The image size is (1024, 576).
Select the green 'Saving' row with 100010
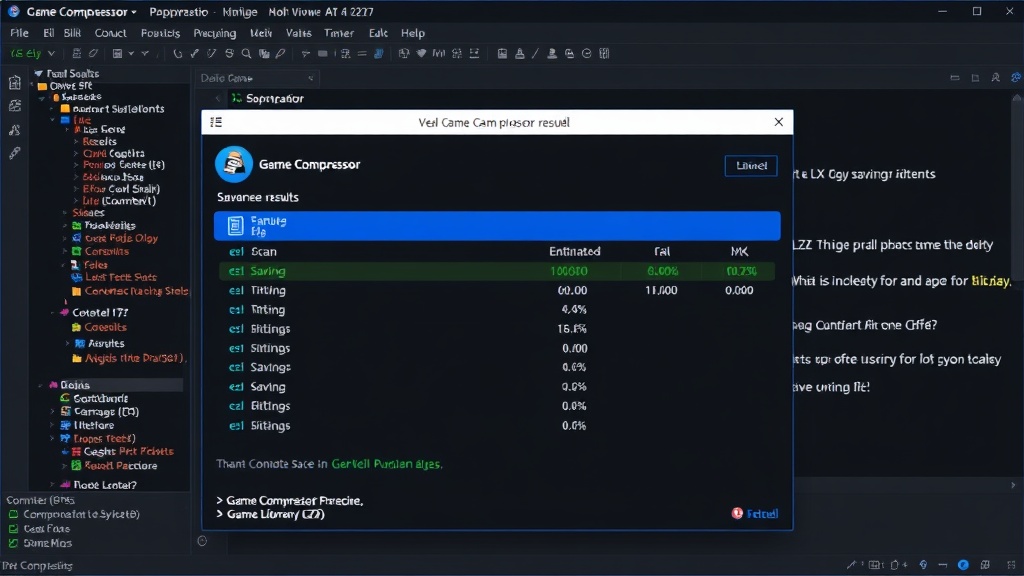click(x=497, y=271)
